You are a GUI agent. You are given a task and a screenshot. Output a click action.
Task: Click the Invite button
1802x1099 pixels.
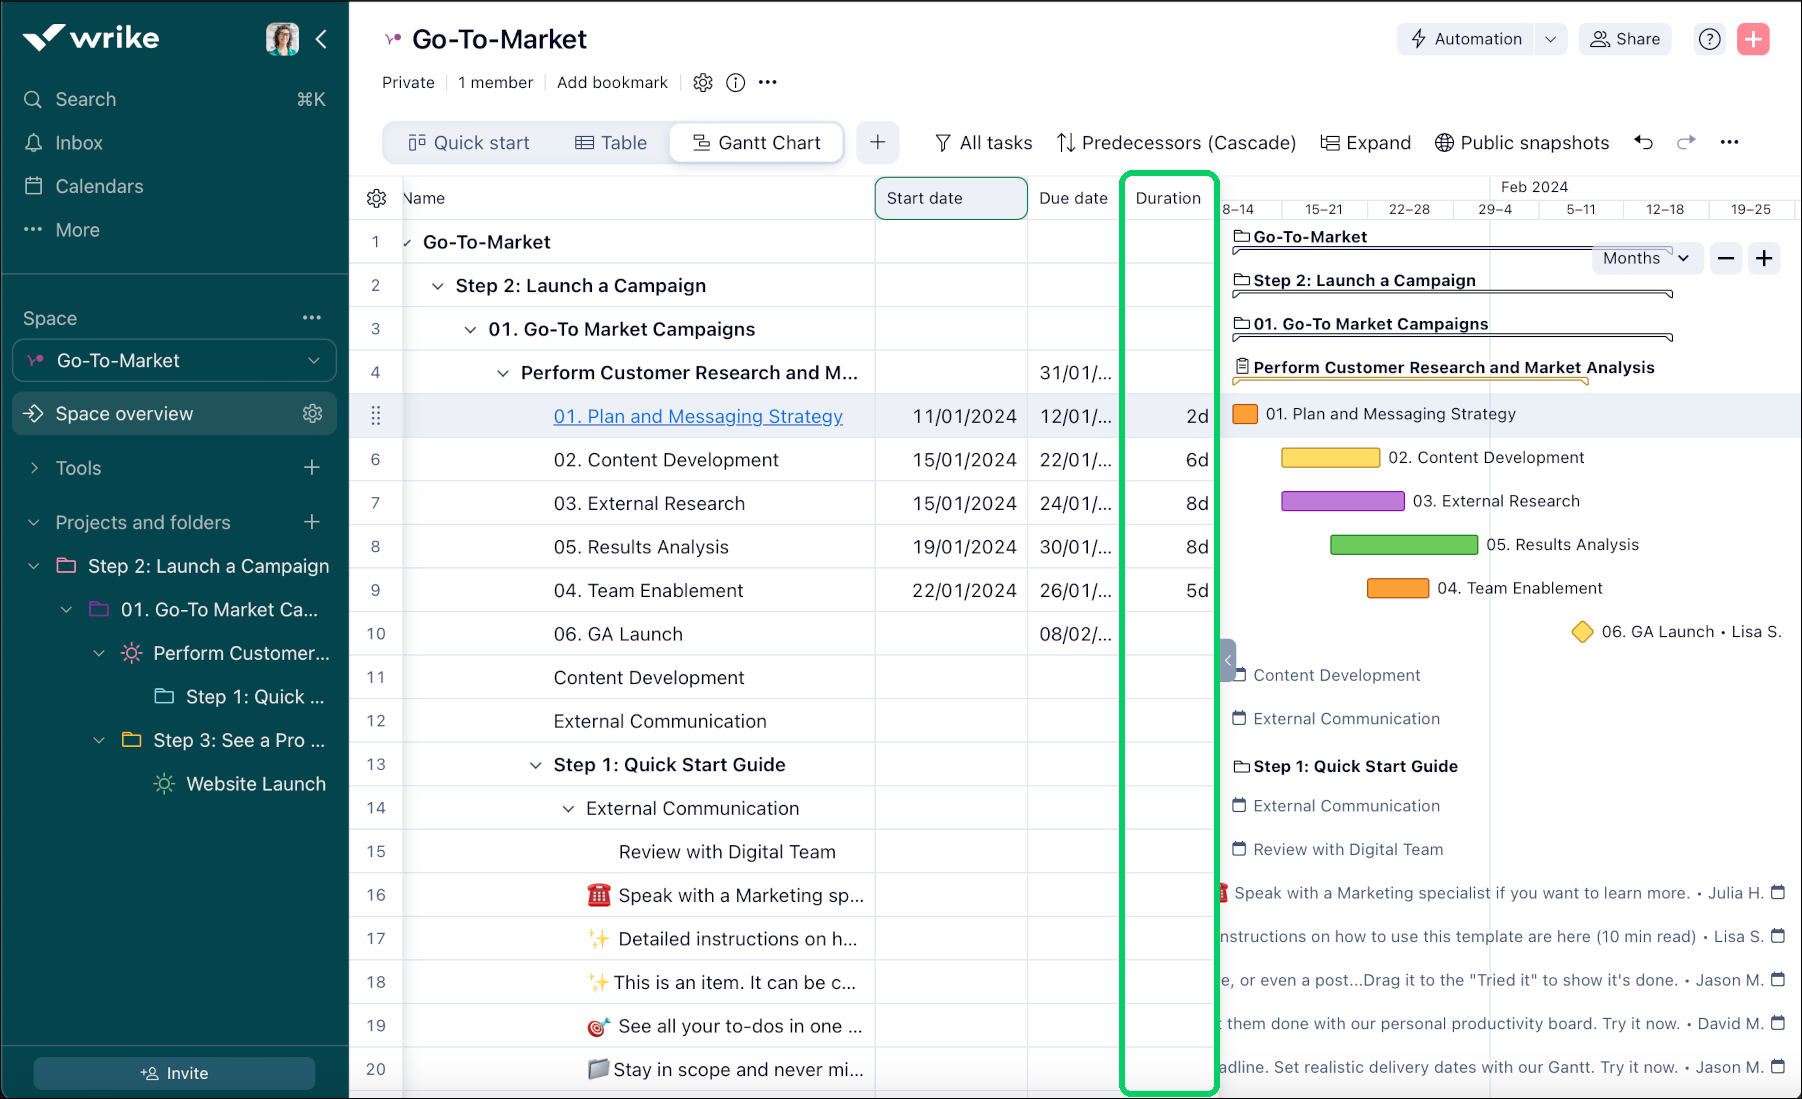(x=174, y=1073)
